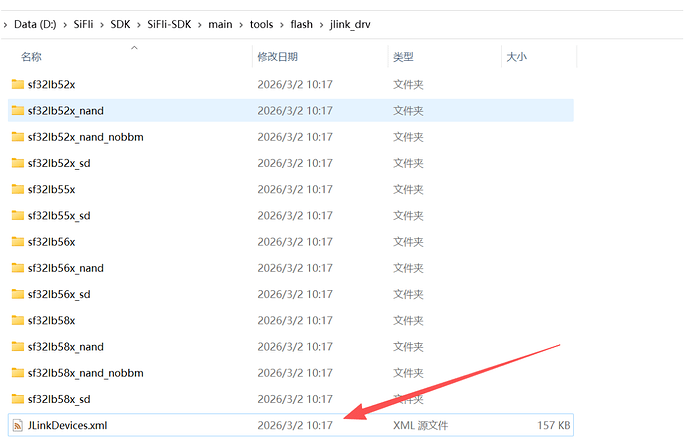Click the sf32lb52x folder icon
690x448 pixels.
(18, 84)
